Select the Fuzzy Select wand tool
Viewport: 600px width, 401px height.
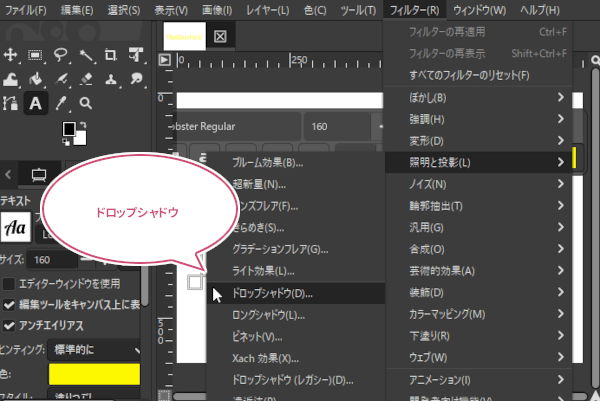click(x=86, y=55)
